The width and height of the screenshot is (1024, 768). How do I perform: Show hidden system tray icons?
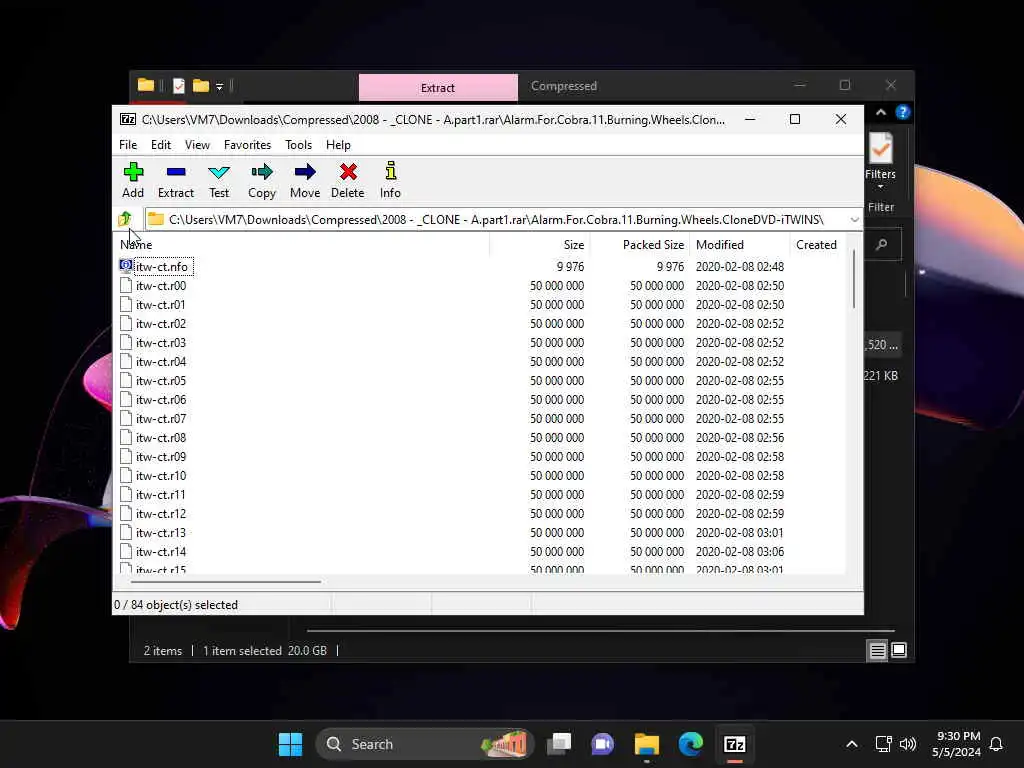click(852, 744)
